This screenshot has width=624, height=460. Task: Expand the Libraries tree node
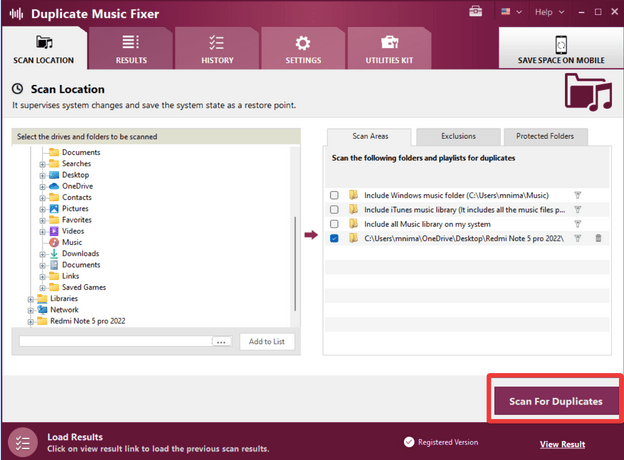[30, 299]
